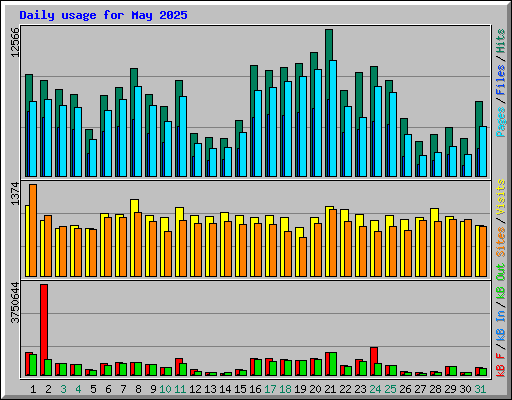The height and width of the screenshot is (400, 512).
Task: Click day 26 on the x-axis
Action: (405, 389)
